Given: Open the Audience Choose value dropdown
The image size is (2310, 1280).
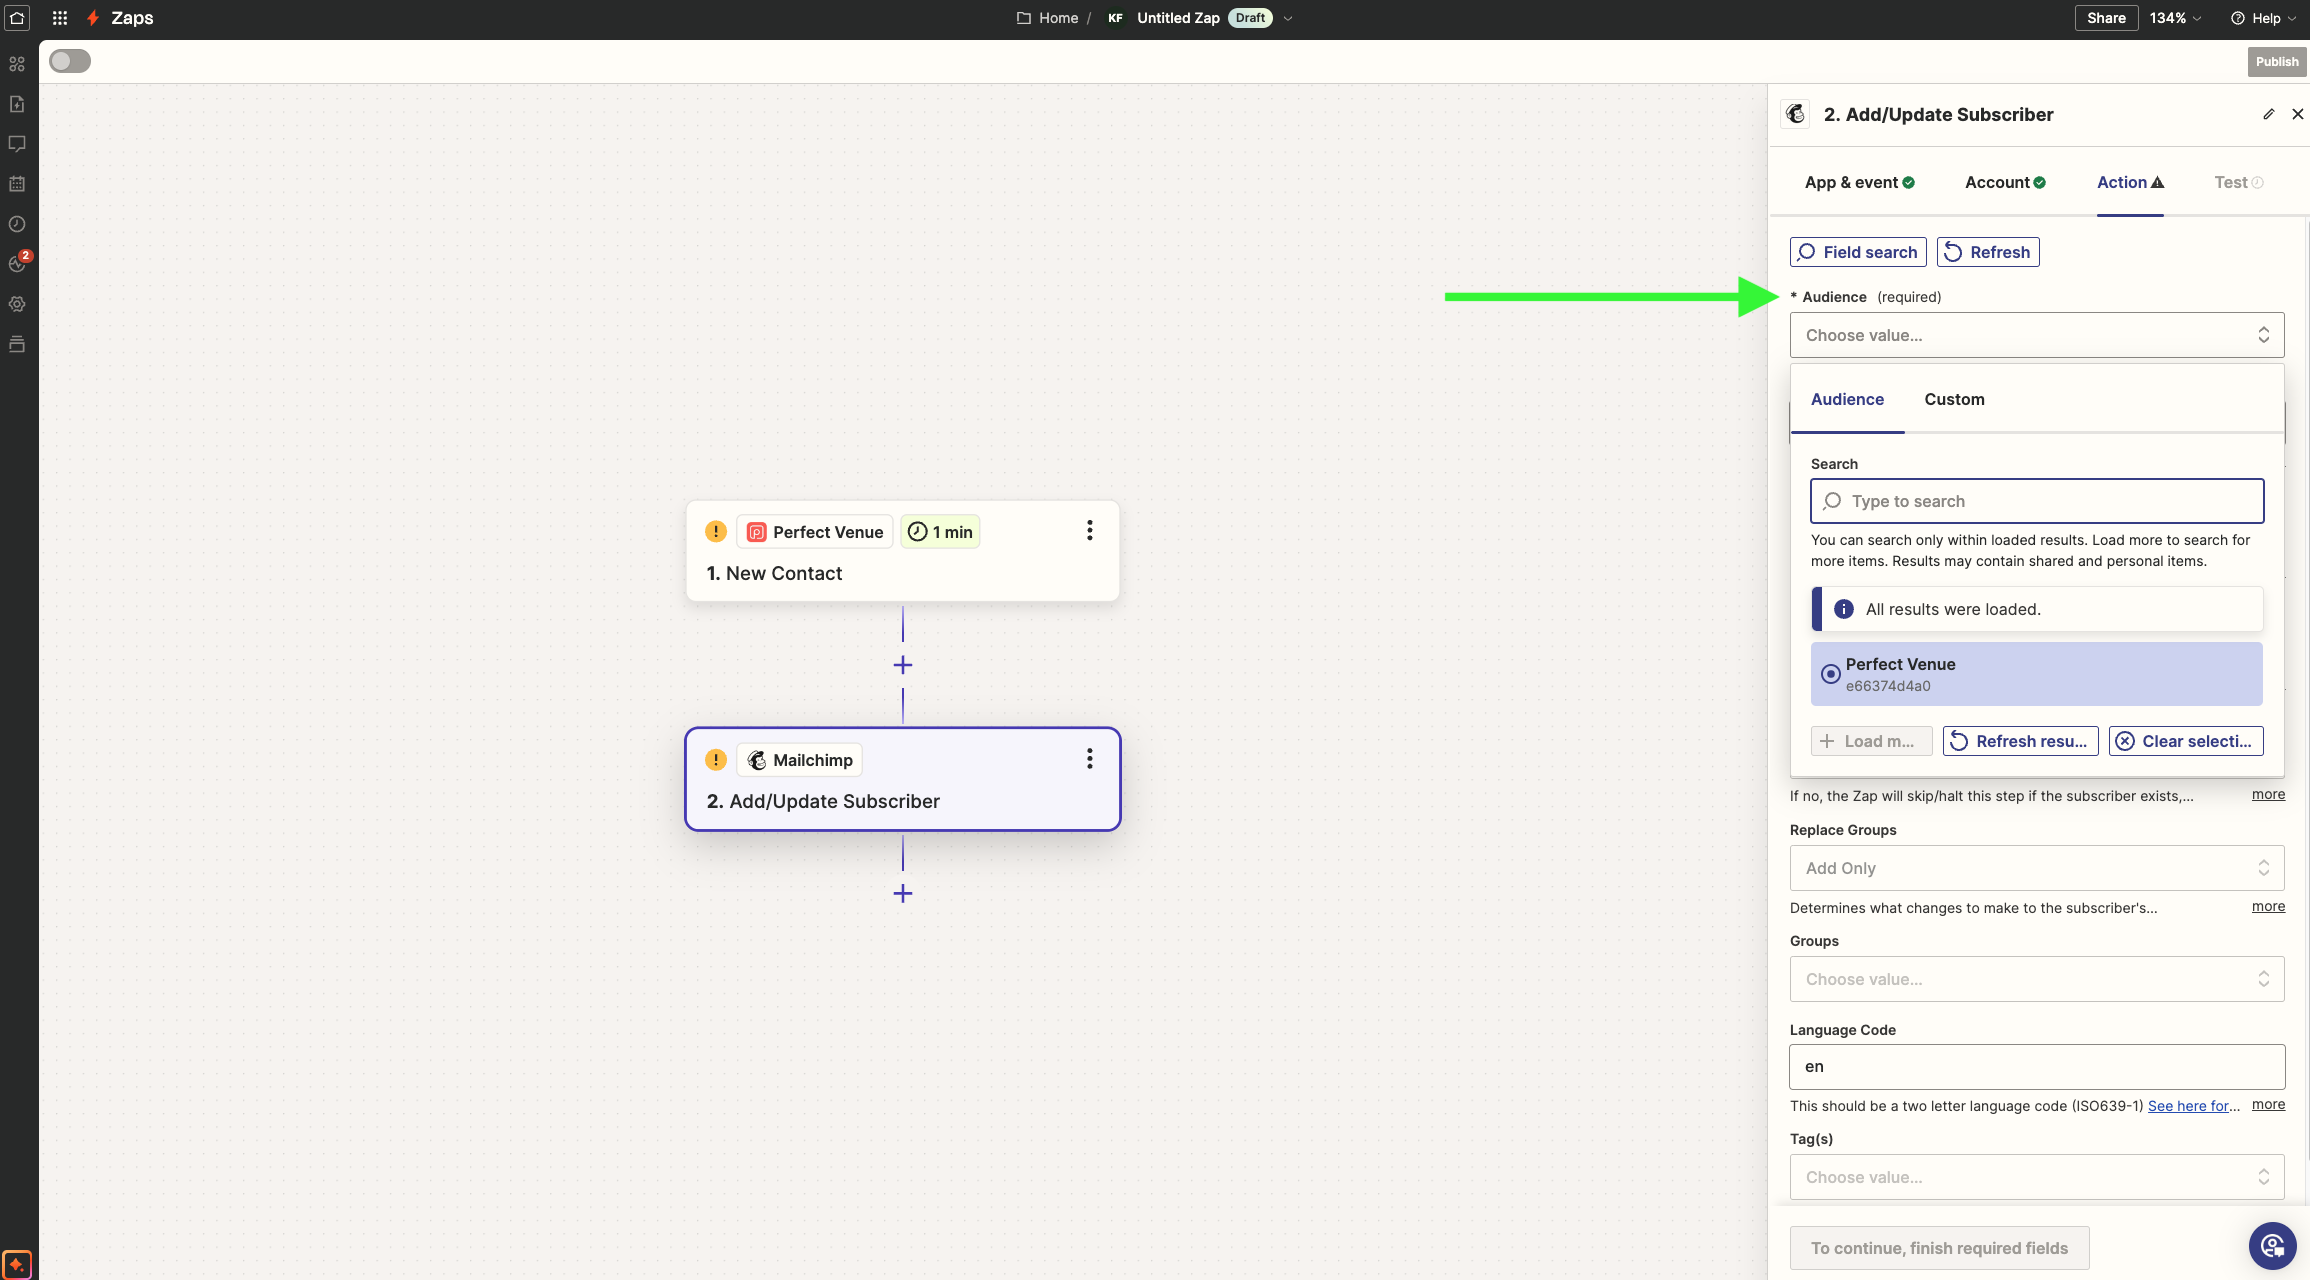Looking at the screenshot, I should 2037,335.
